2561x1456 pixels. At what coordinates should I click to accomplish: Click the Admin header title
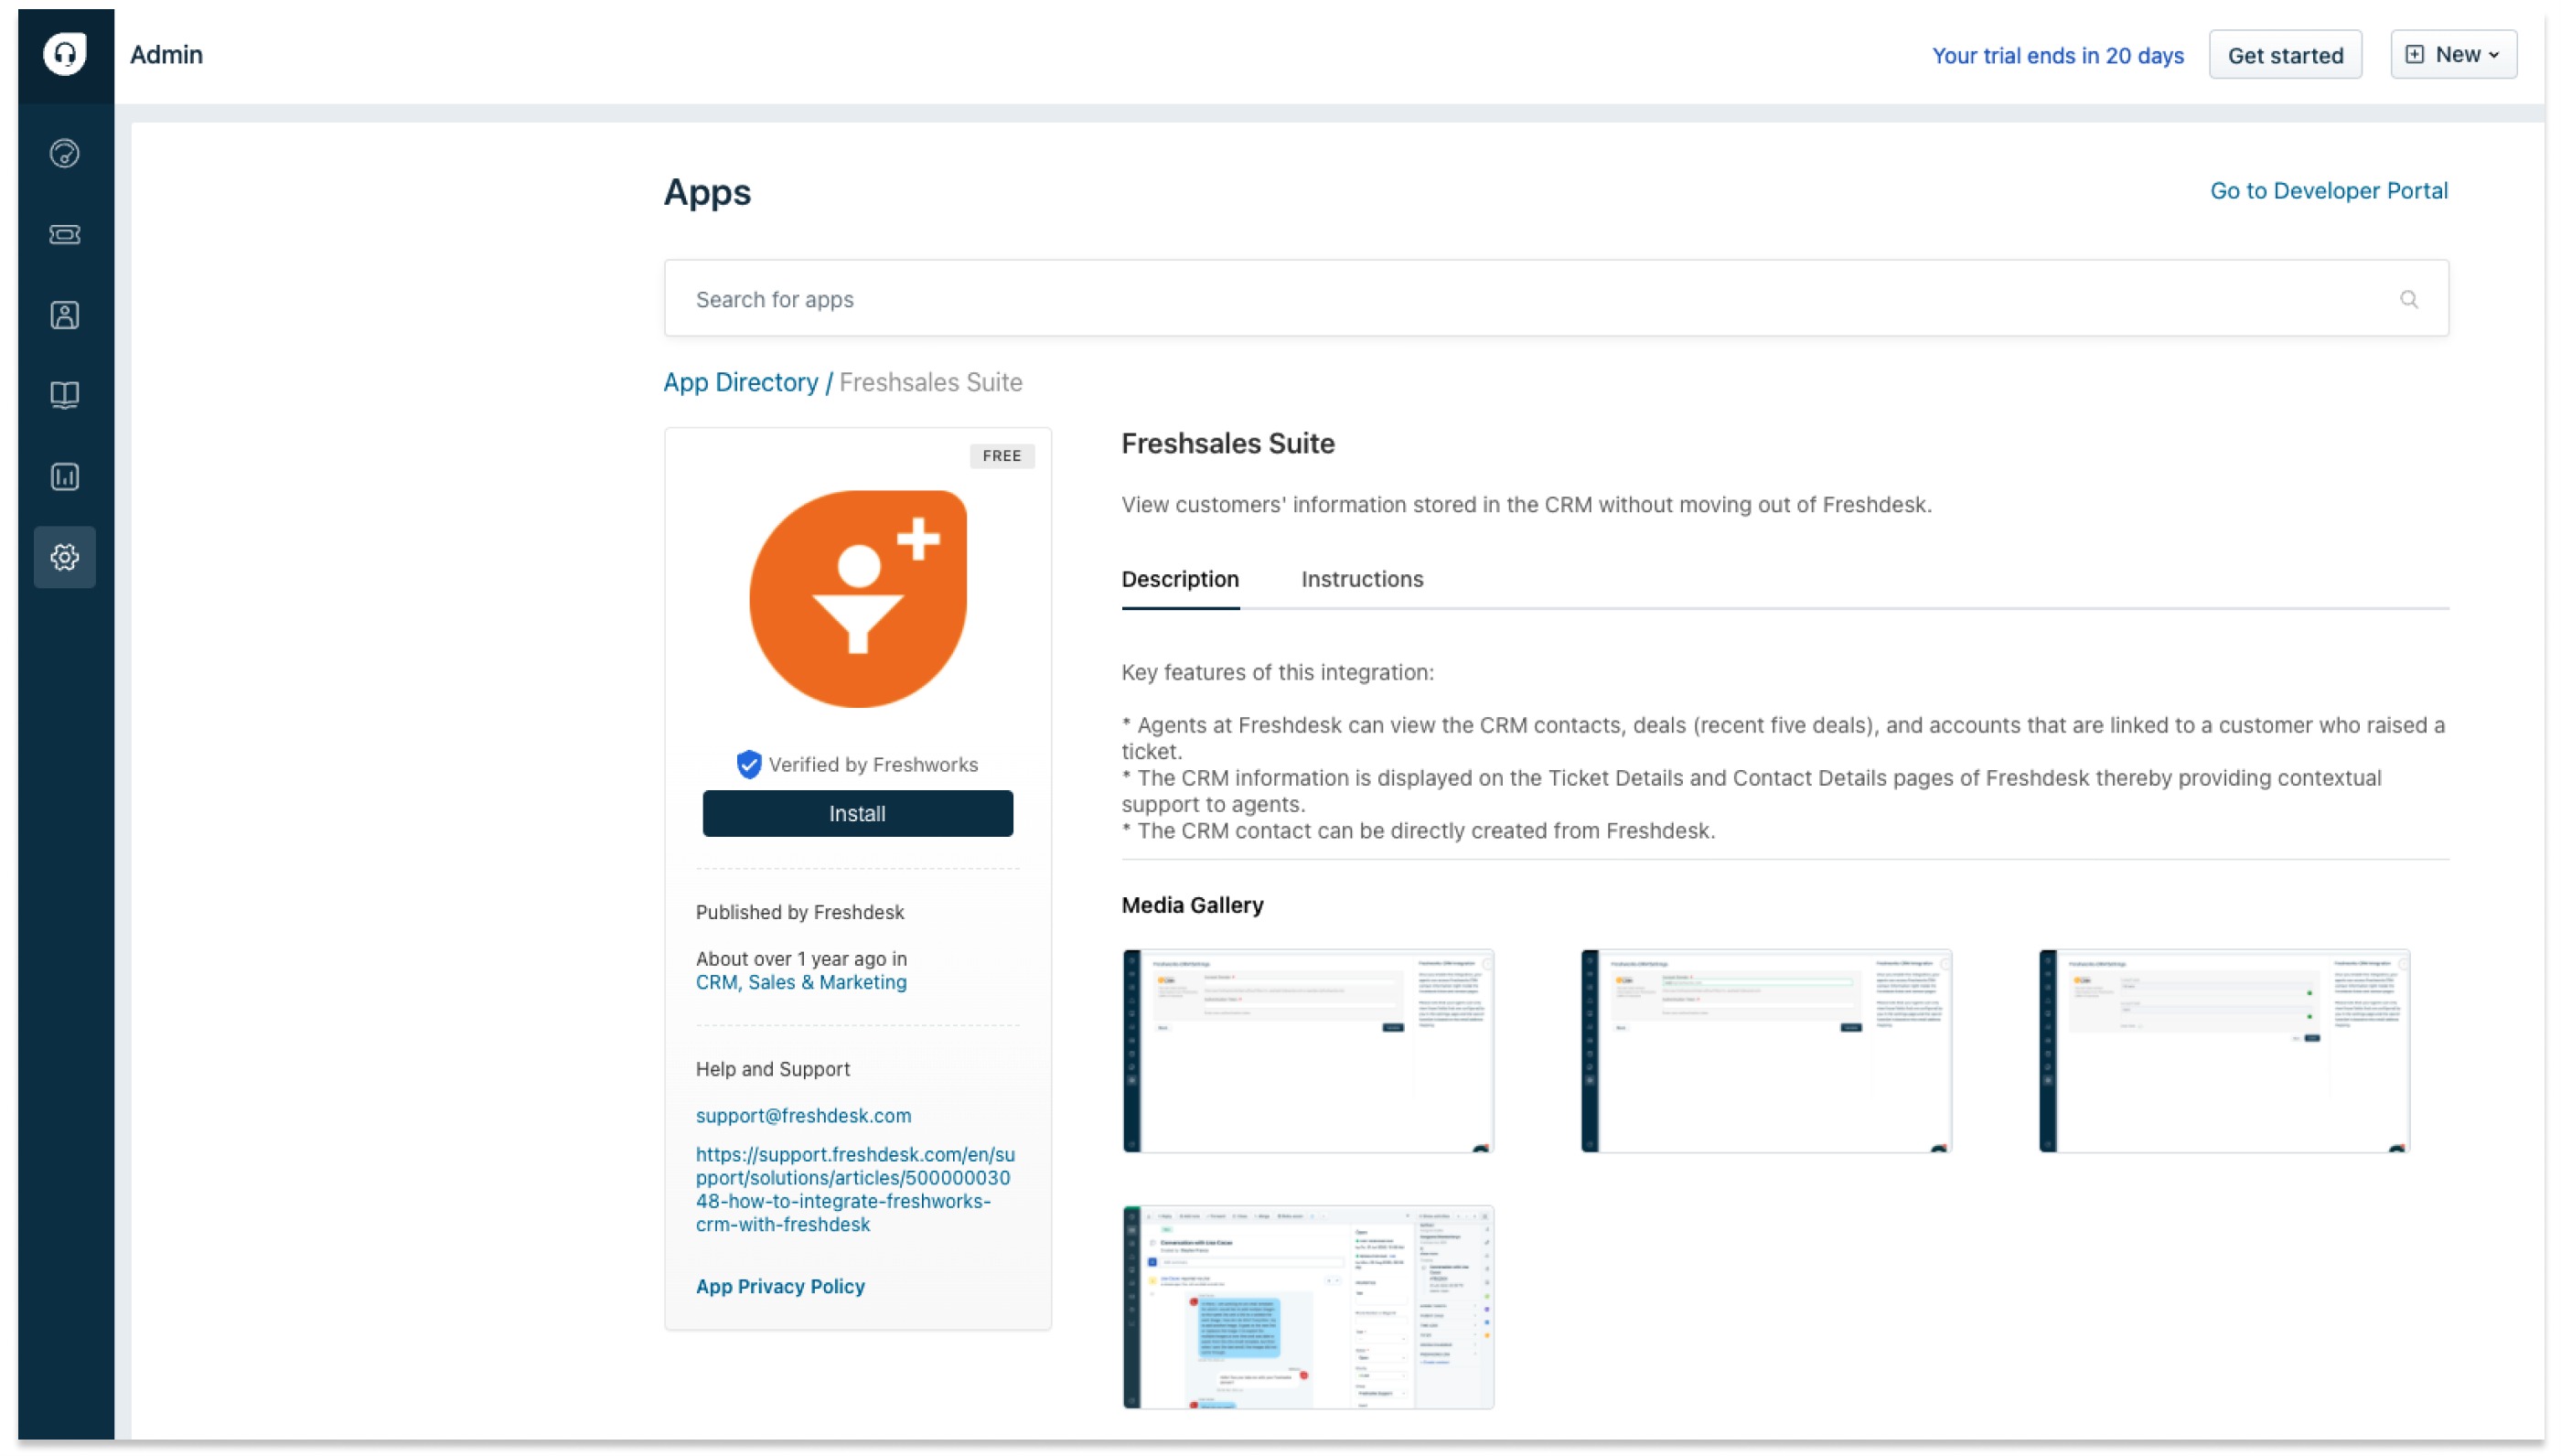(166, 54)
